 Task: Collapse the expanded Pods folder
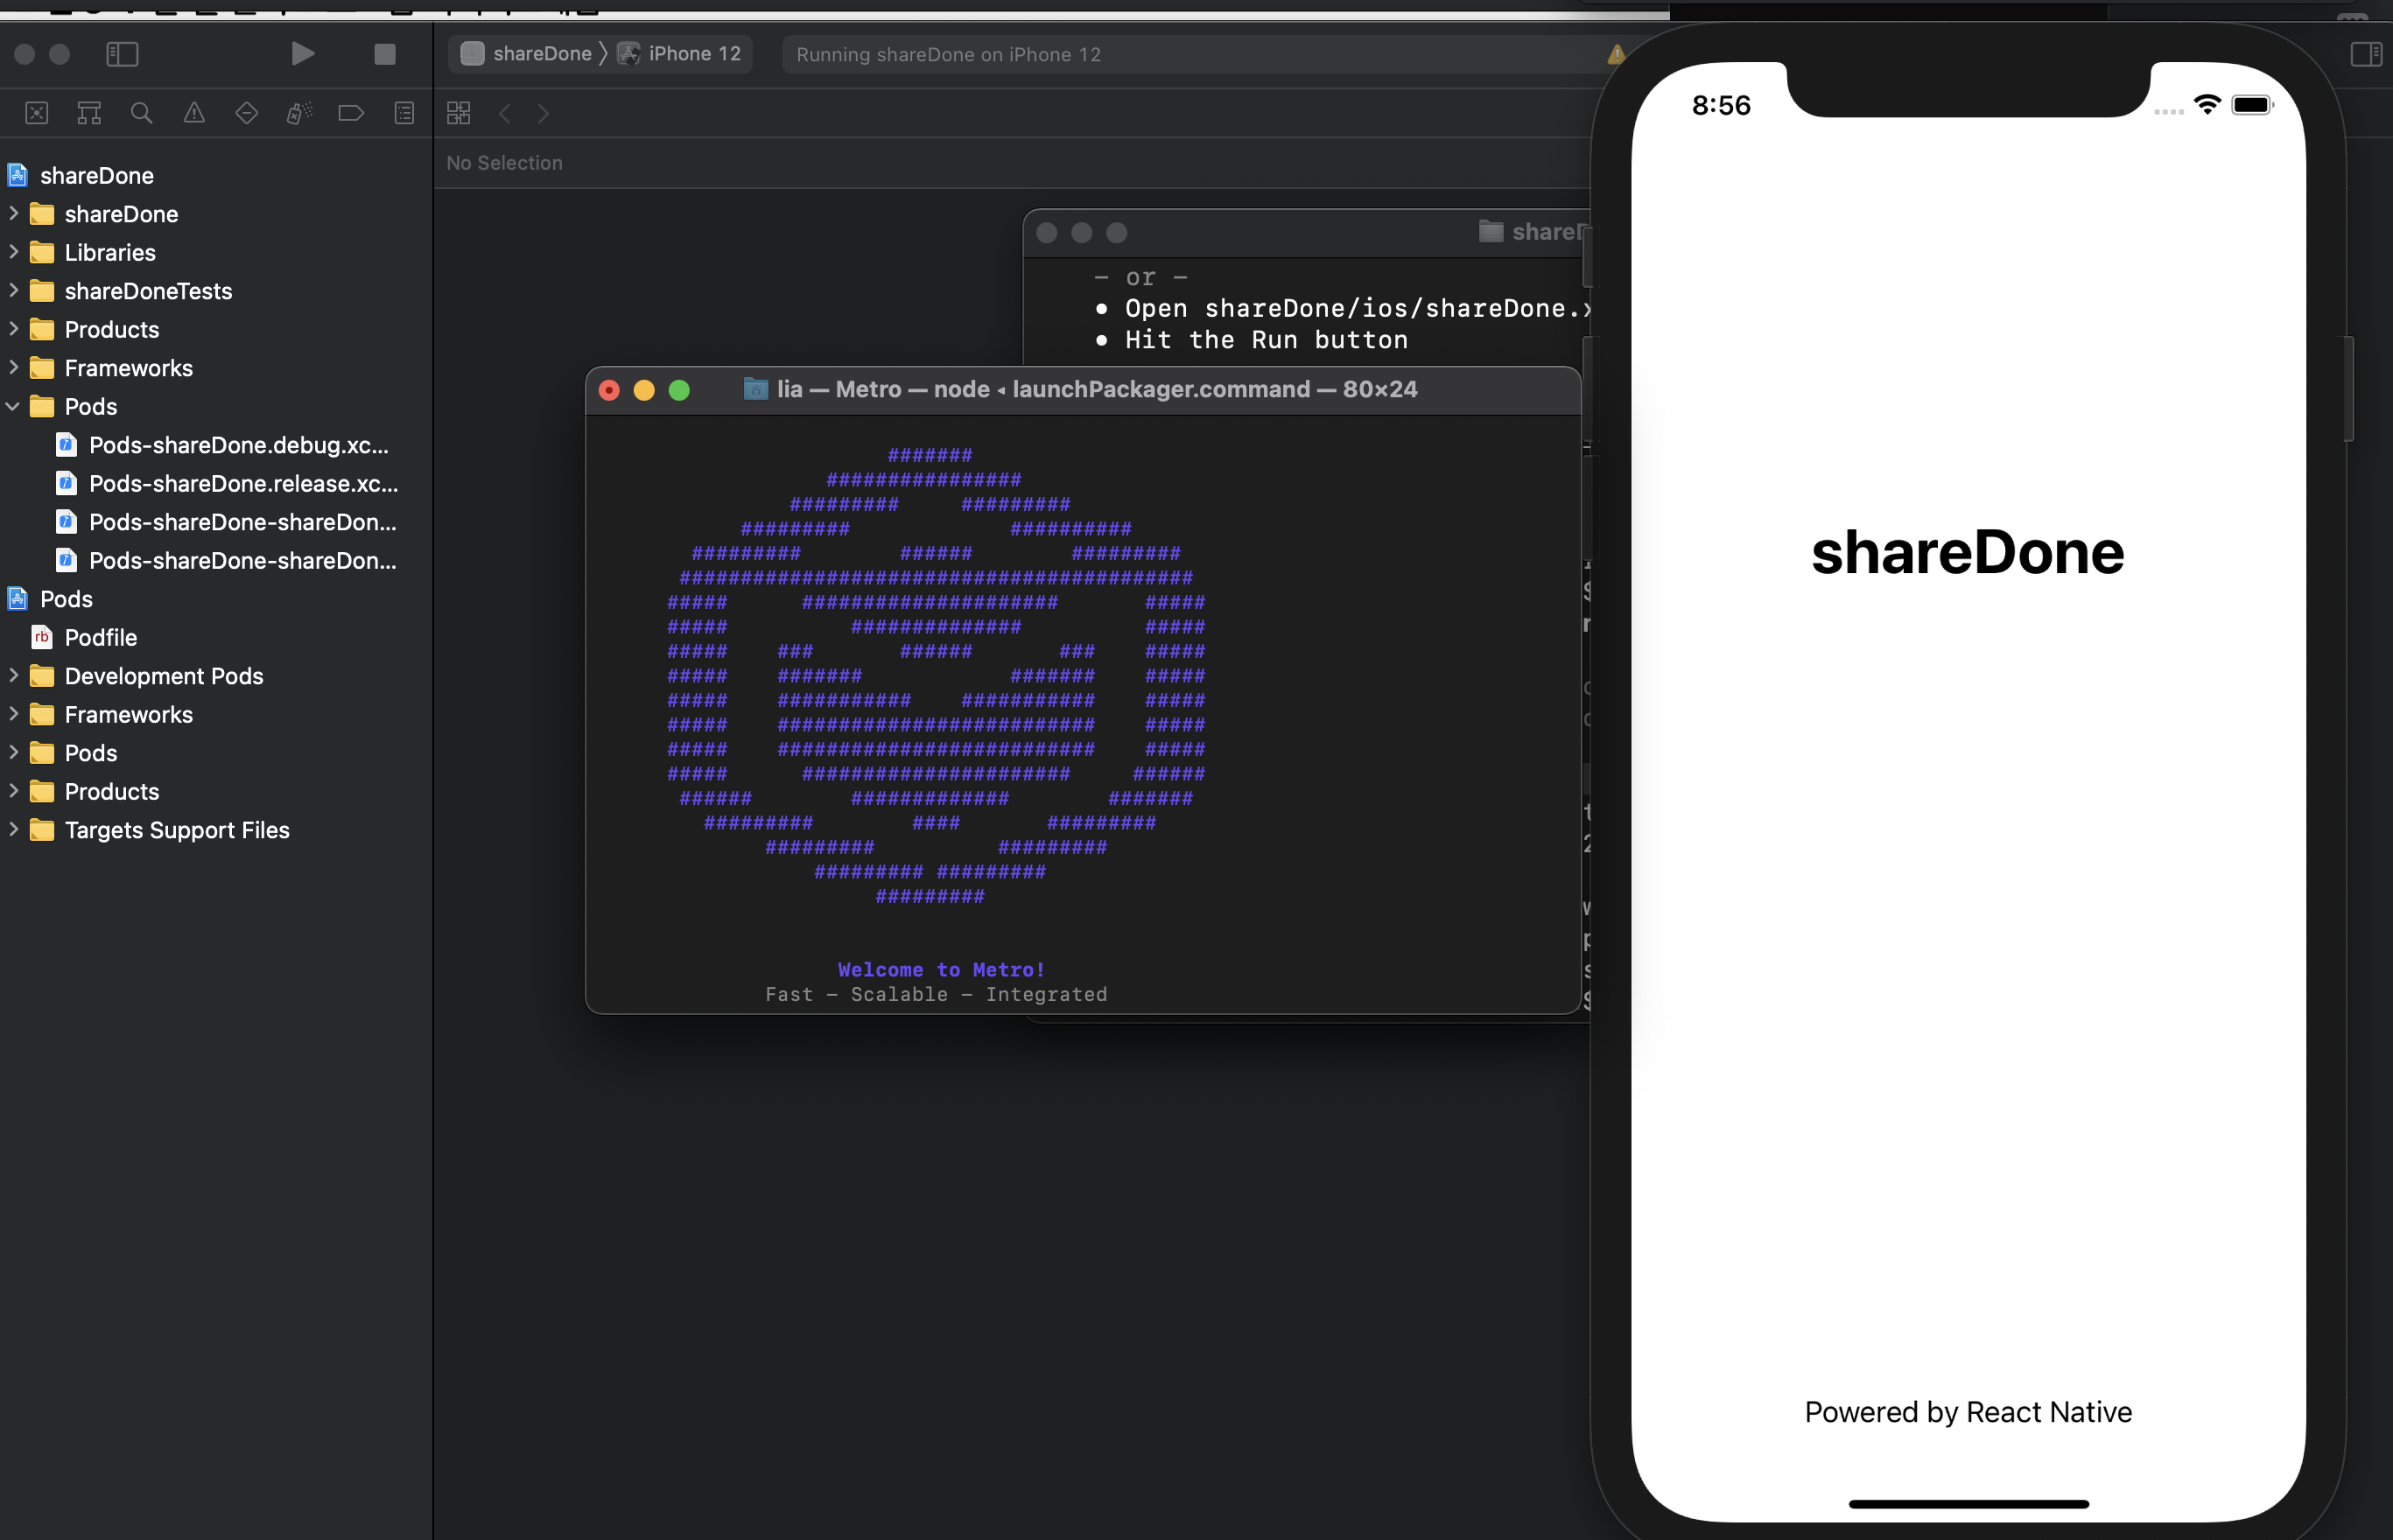click(x=13, y=406)
